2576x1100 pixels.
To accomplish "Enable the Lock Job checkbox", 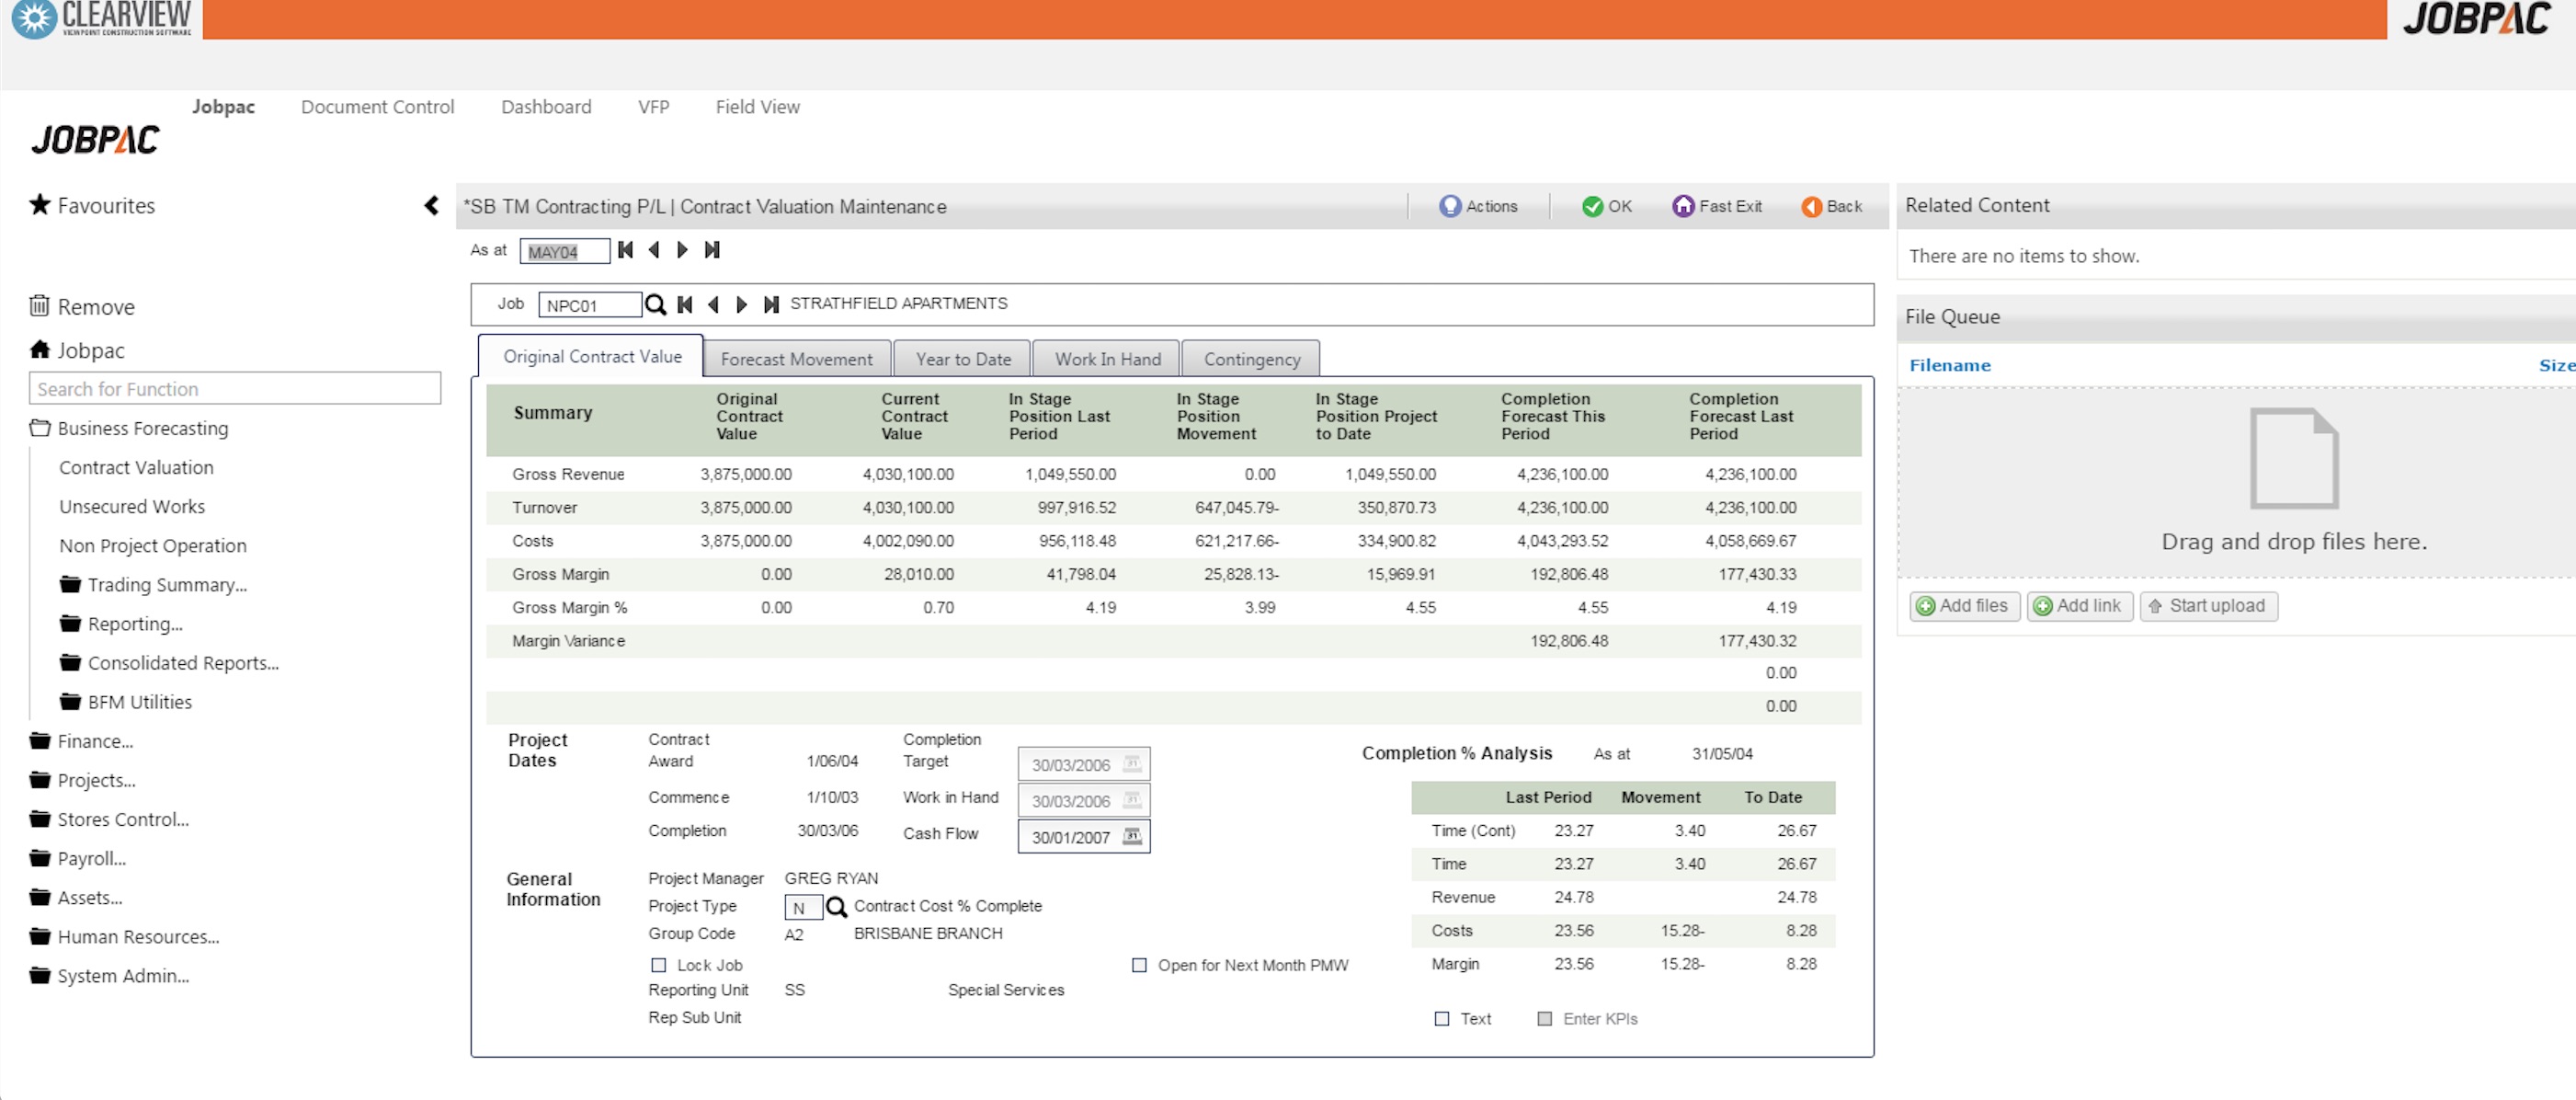I will 658,965.
